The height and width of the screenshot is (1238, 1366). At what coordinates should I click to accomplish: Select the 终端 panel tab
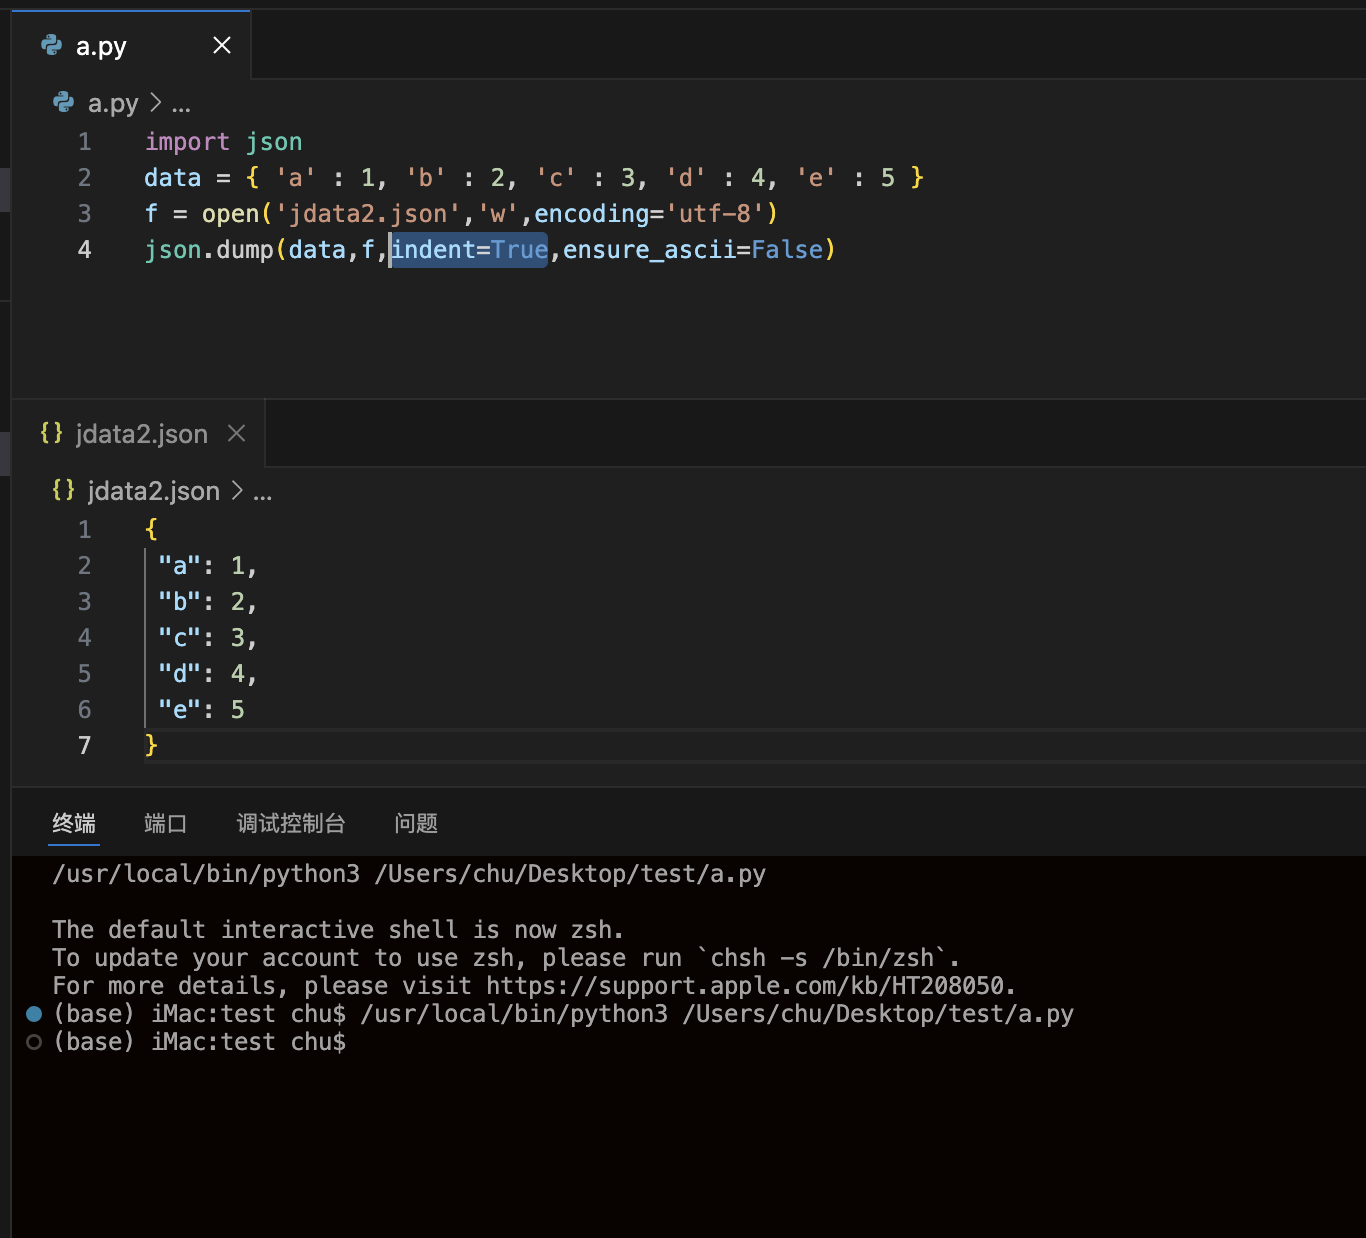click(74, 823)
